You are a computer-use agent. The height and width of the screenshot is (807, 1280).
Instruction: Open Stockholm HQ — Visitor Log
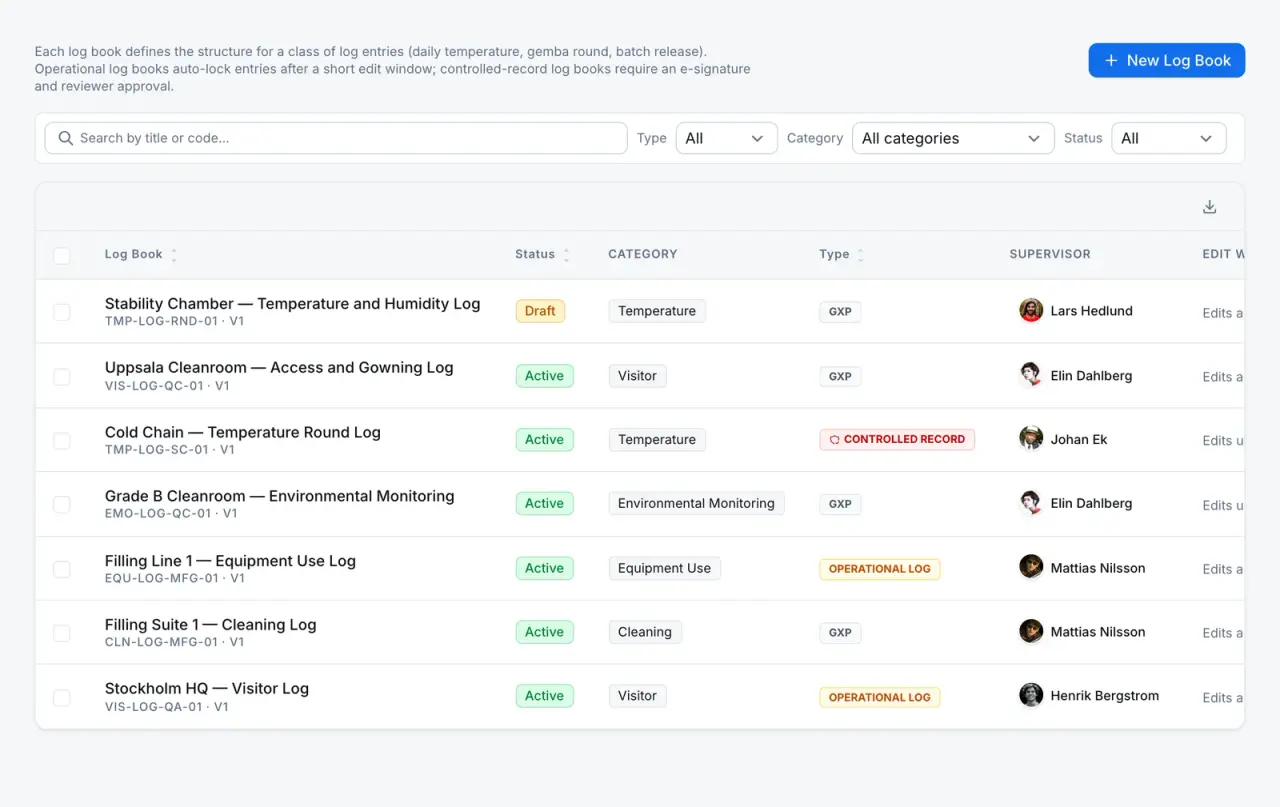click(207, 689)
